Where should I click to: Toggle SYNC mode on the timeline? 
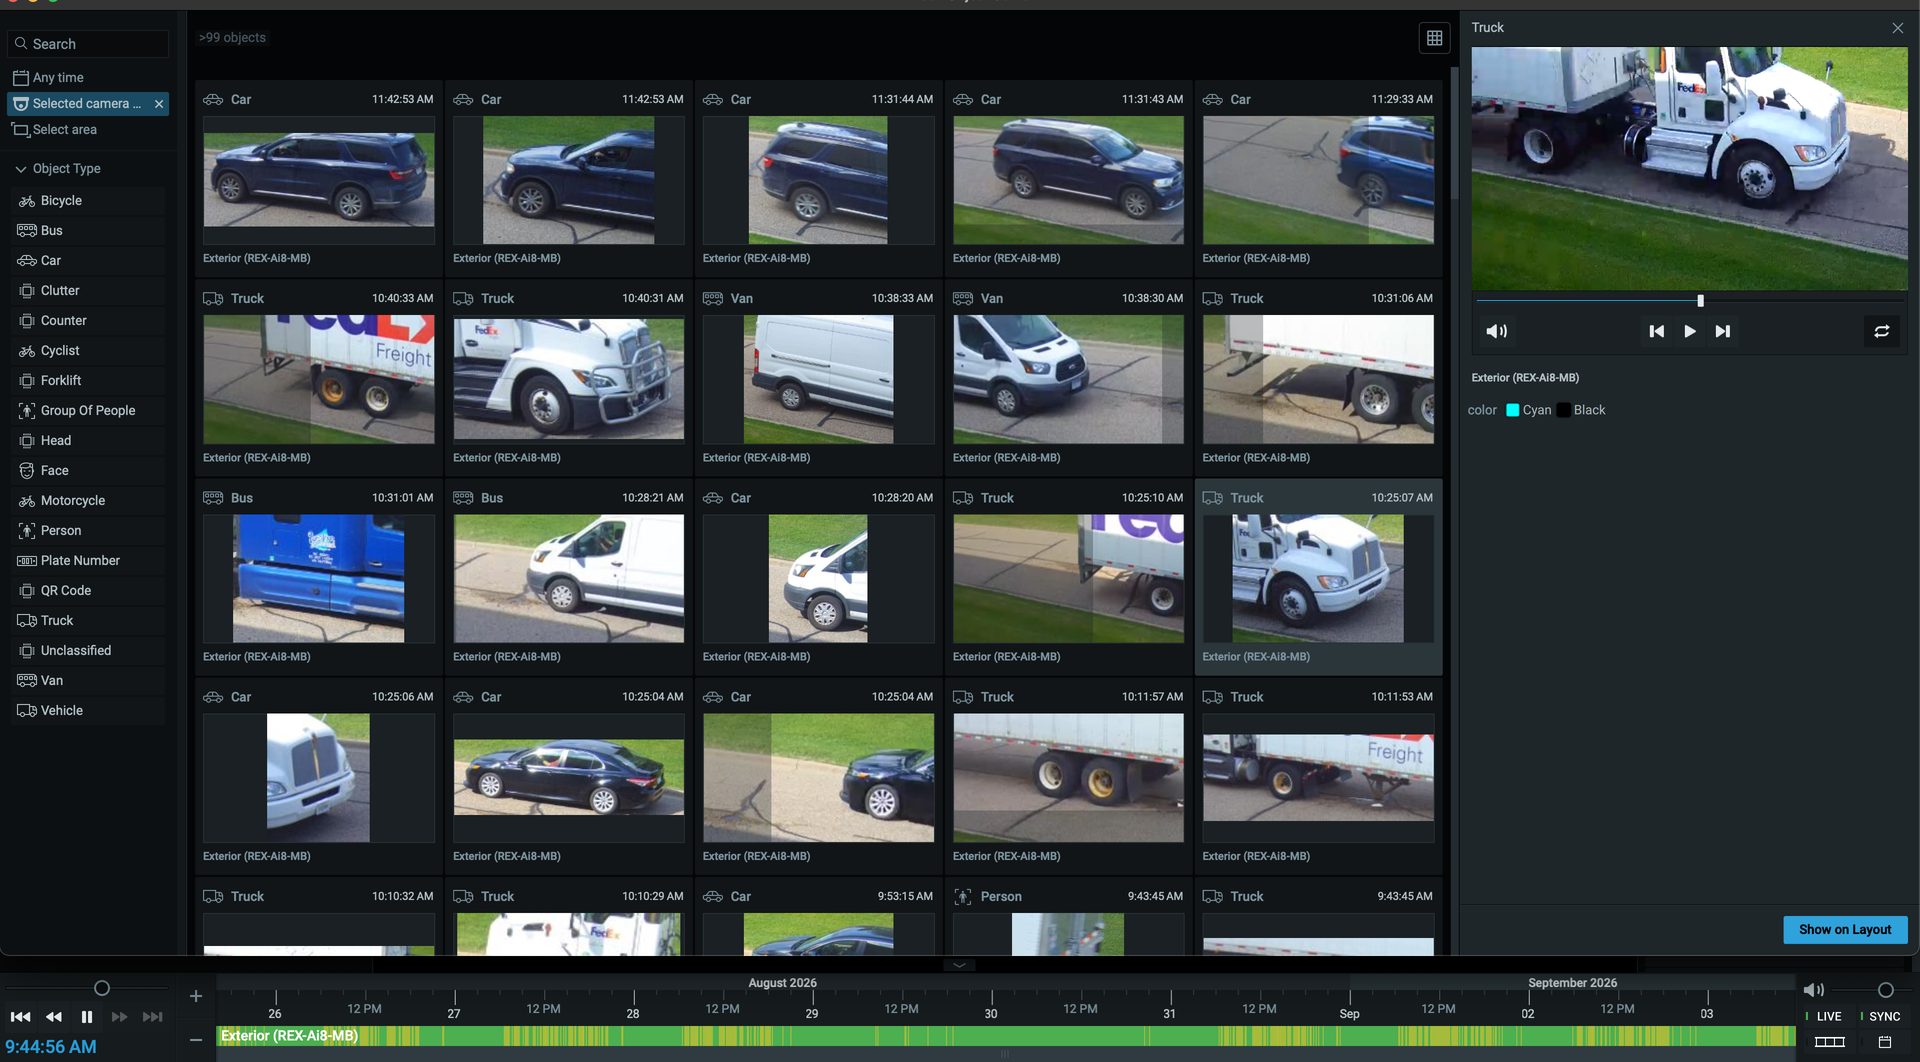[1881, 1016]
